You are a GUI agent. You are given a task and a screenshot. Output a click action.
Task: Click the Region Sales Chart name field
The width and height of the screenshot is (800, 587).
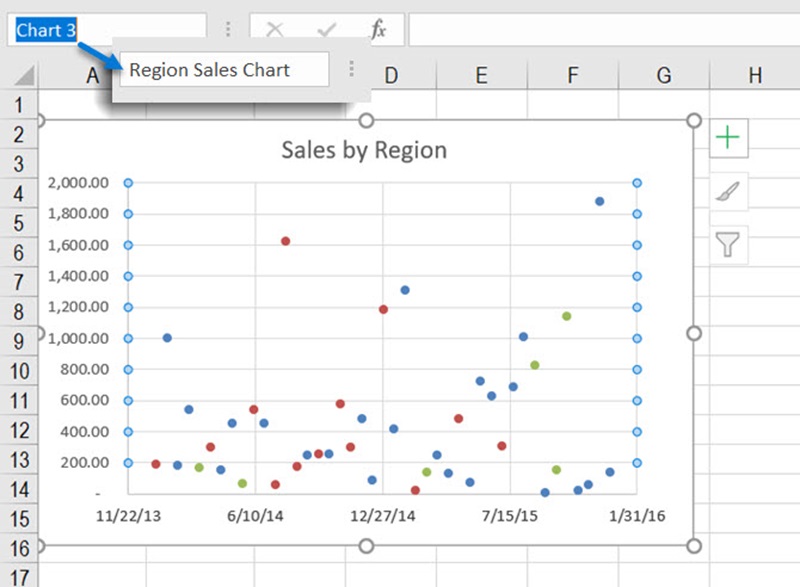tap(224, 70)
